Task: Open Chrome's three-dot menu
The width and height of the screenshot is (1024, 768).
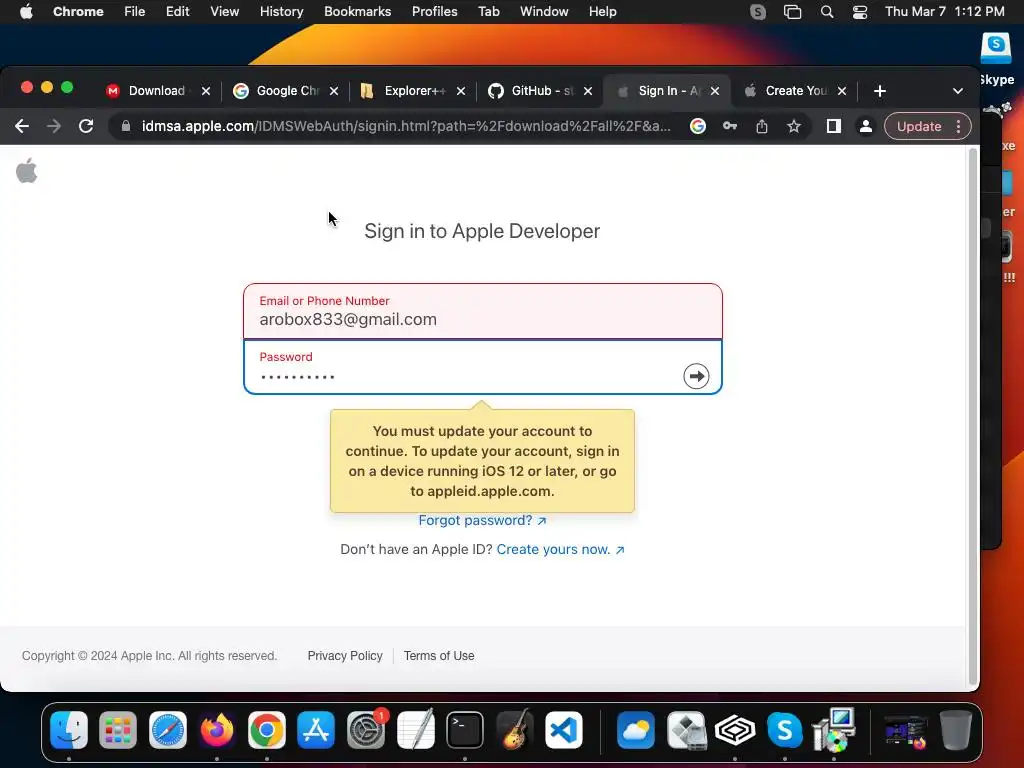Action: click(x=958, y=126)
